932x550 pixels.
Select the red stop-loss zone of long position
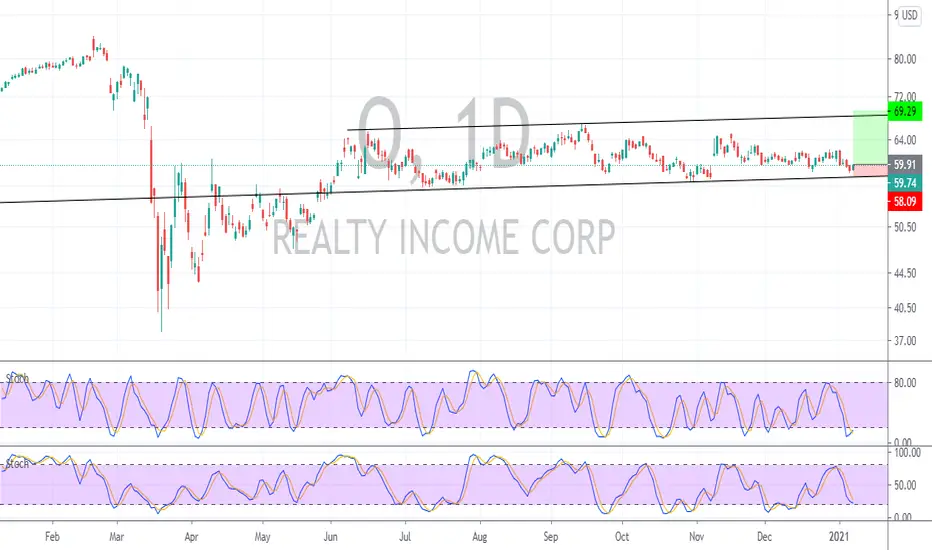tap(870, 171)
